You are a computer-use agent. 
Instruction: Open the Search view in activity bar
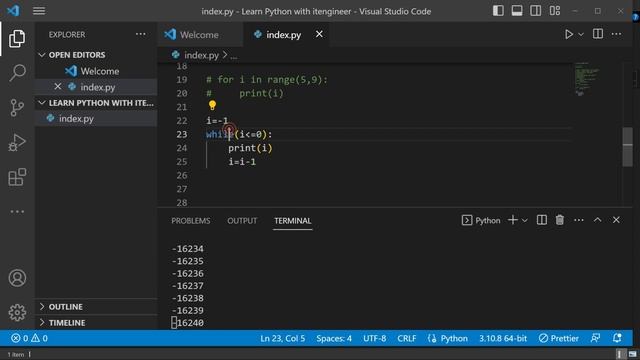tap(17, 73)
